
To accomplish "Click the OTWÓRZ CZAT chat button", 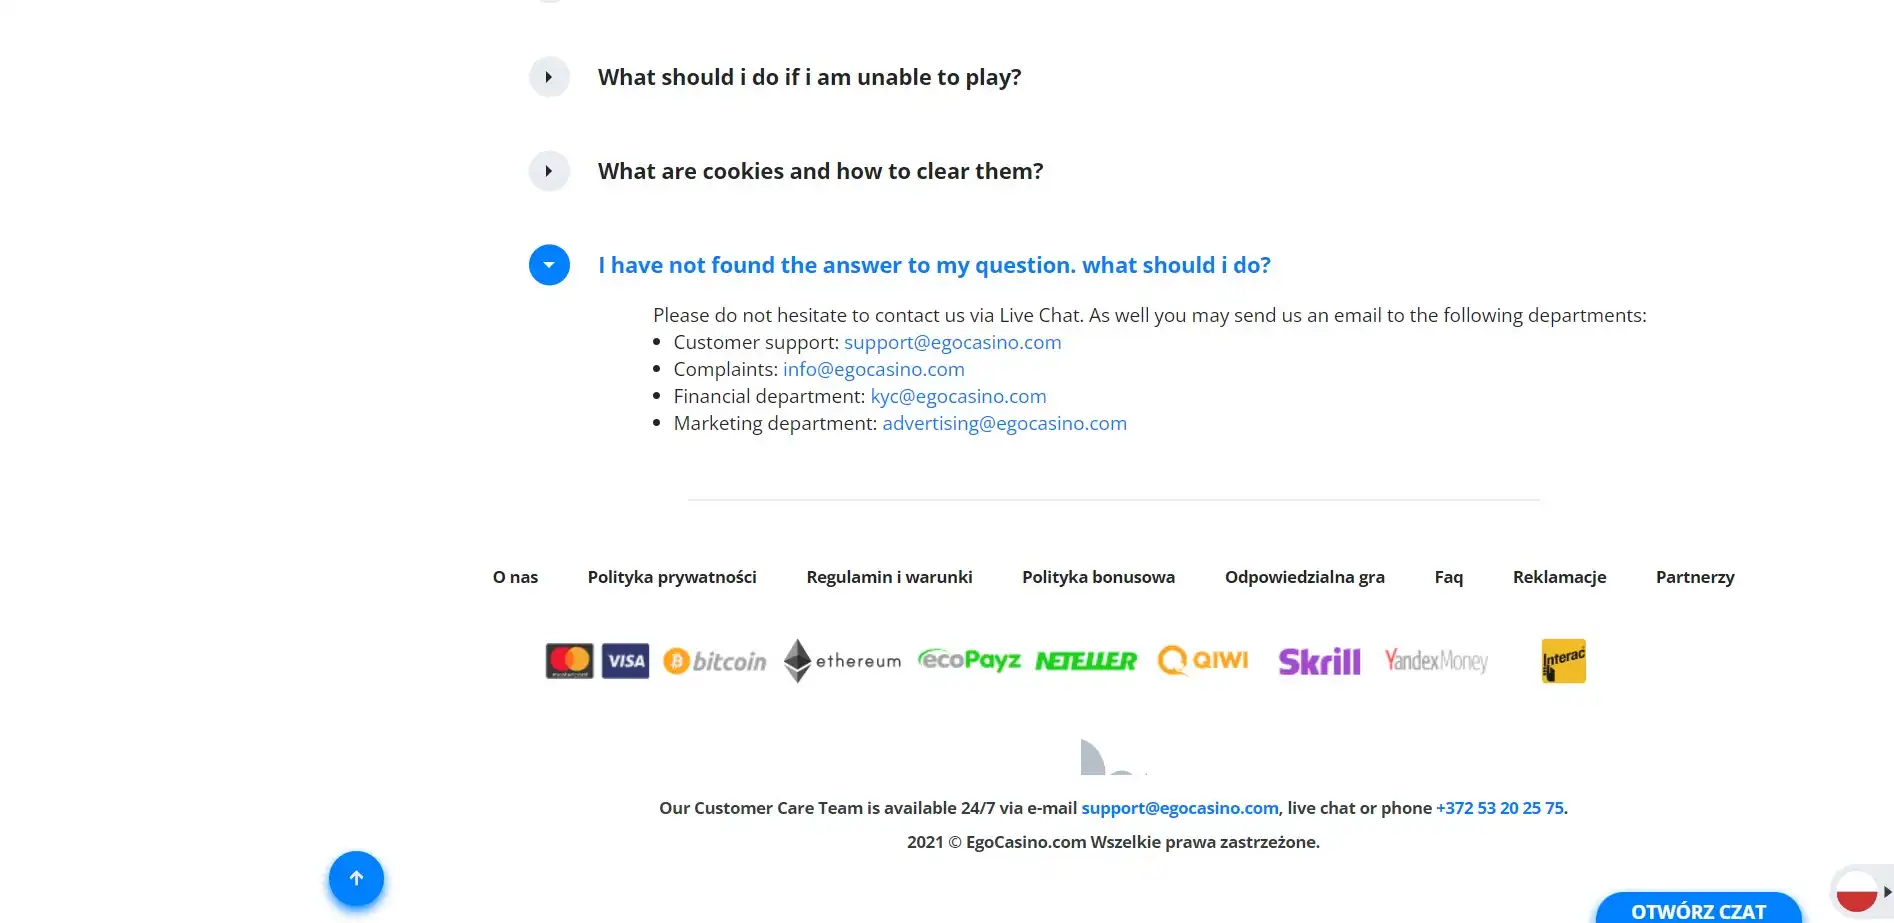I will tap(1698, 910).
